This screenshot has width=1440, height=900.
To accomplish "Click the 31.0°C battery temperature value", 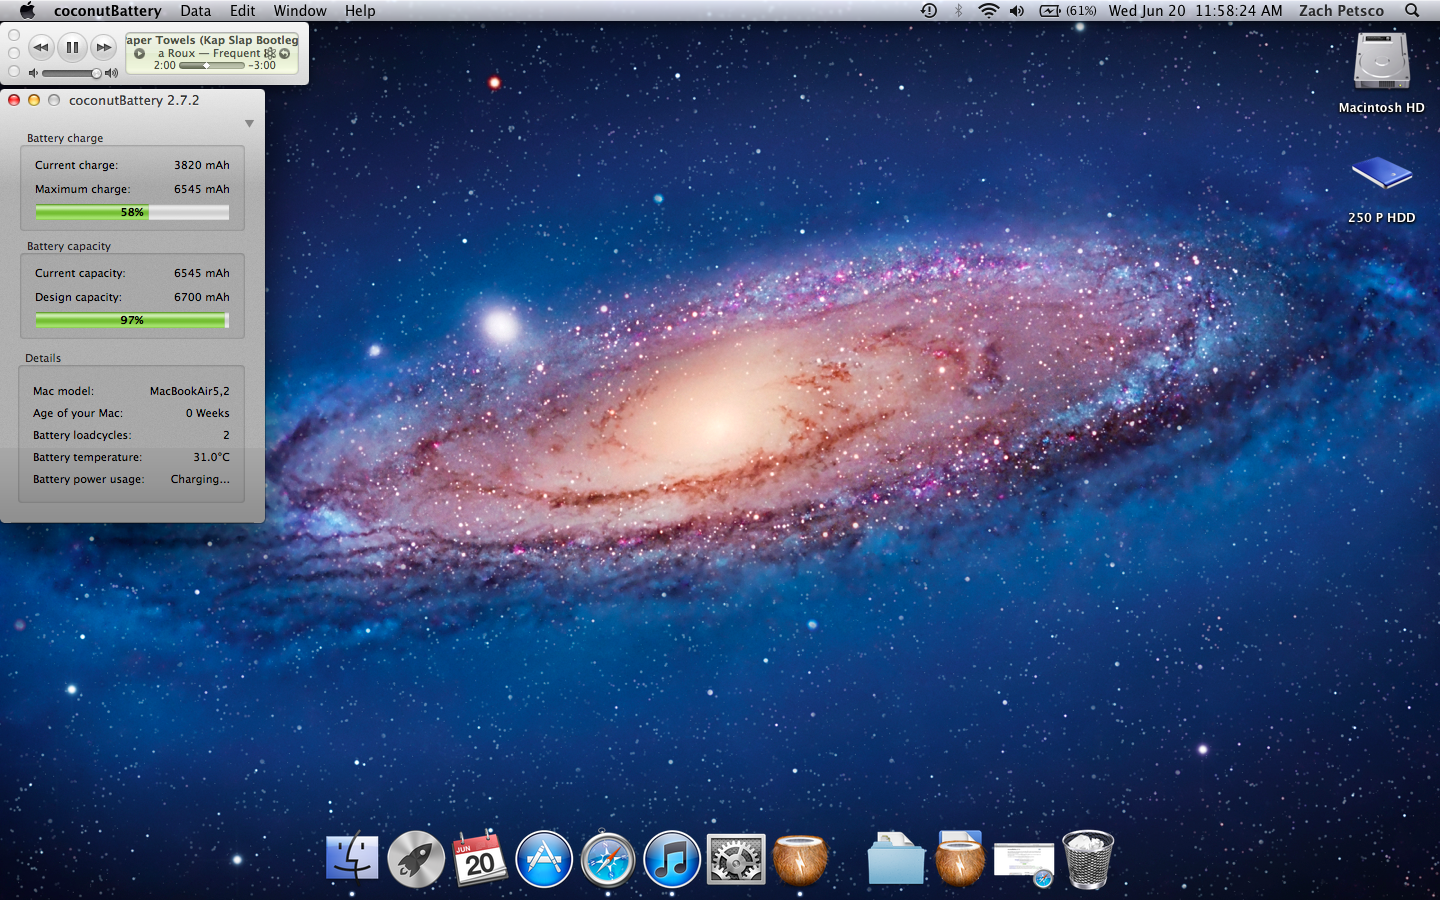I will [211, 457].
